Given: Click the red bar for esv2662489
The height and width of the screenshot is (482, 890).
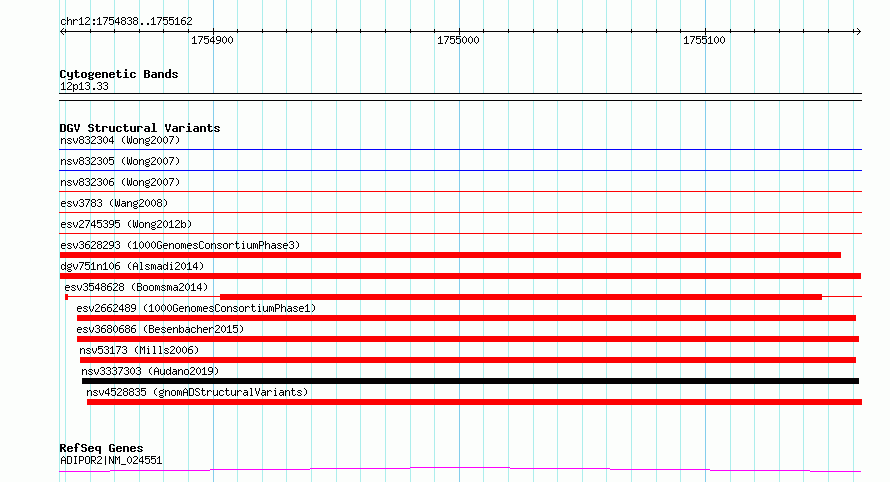Looking at the screenshot, I should click(466, 318).
